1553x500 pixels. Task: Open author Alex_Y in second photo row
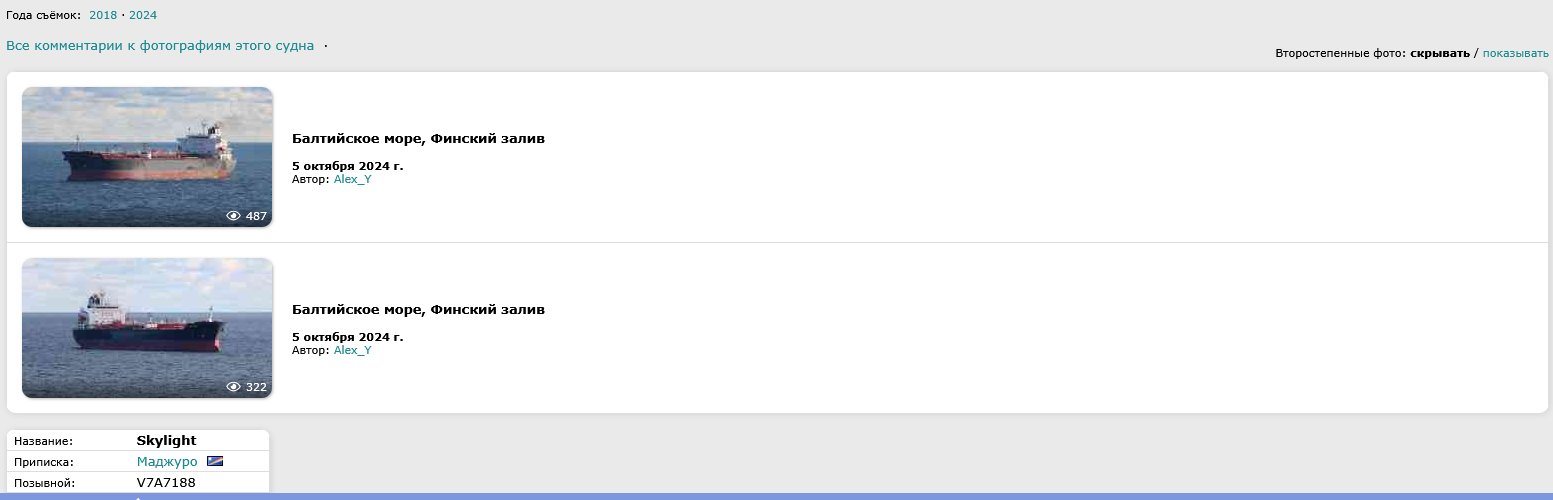click(x=352, y=350)
